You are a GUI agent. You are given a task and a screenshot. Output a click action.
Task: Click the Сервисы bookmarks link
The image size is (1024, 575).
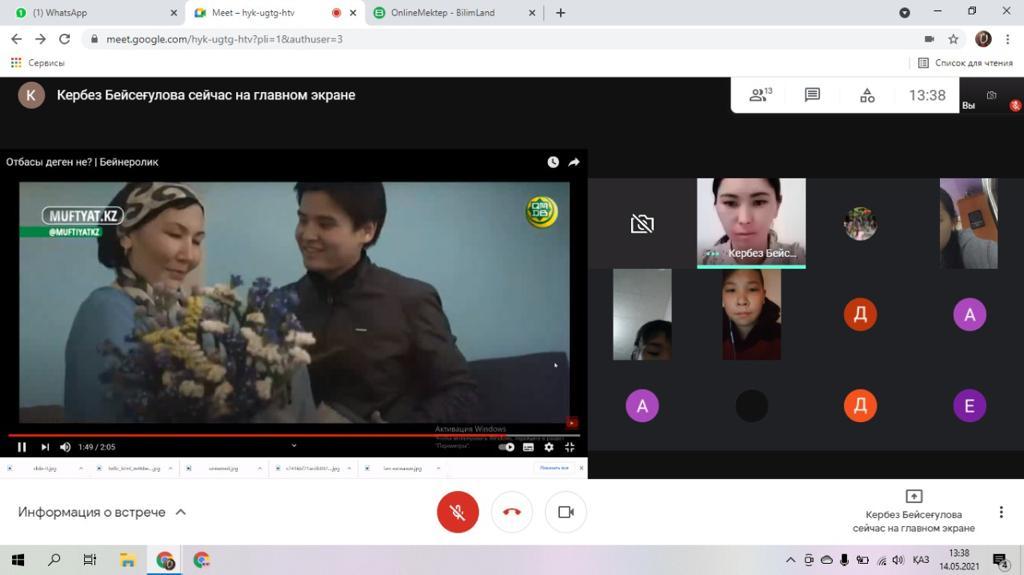tap(38, 63)
